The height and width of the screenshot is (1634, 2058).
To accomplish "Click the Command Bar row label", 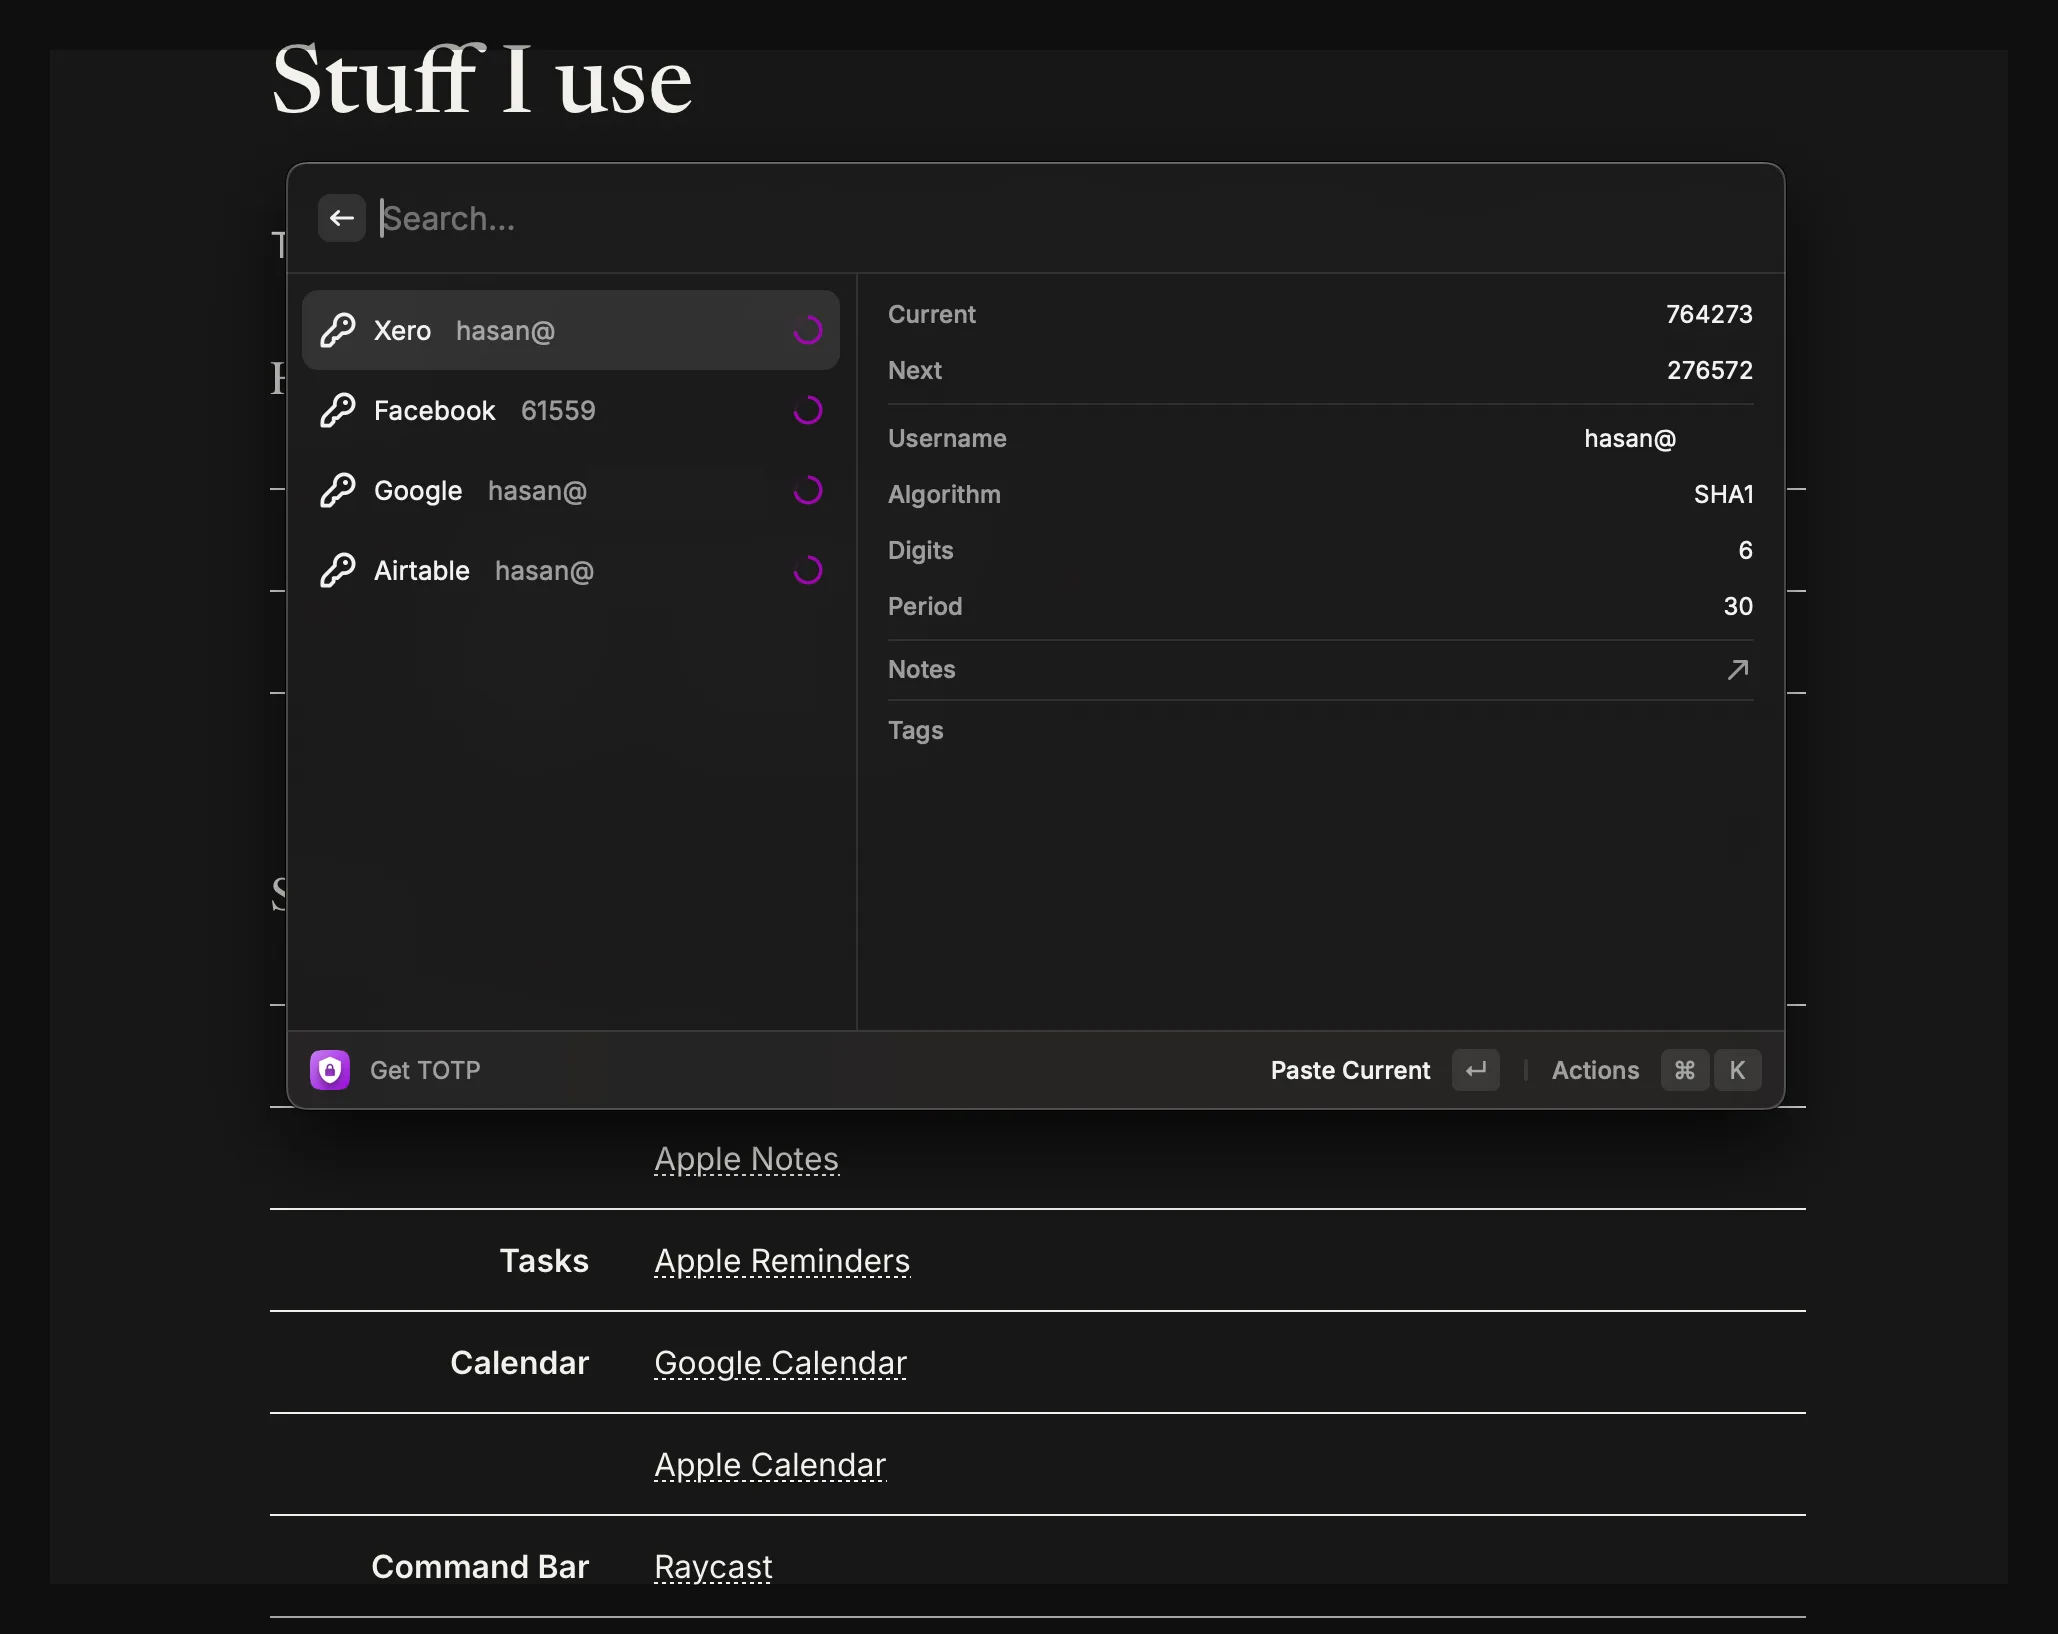I will click(x=480, y=1567).
